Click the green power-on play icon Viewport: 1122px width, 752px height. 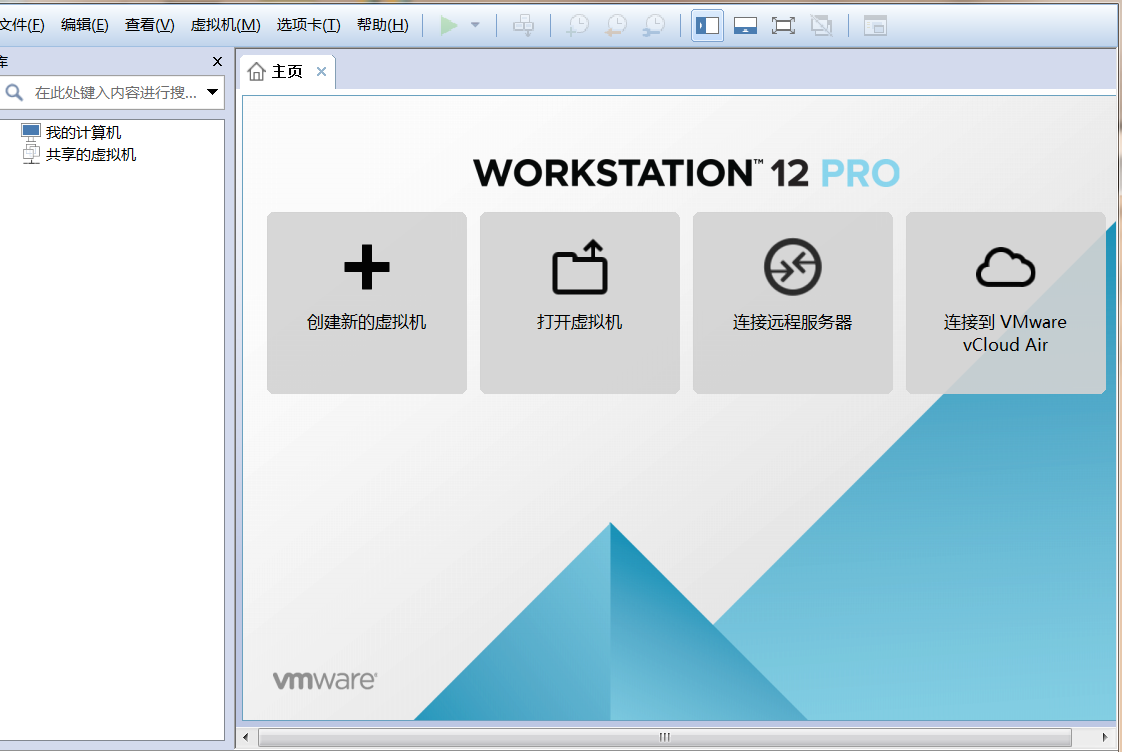tap(449, 26)
